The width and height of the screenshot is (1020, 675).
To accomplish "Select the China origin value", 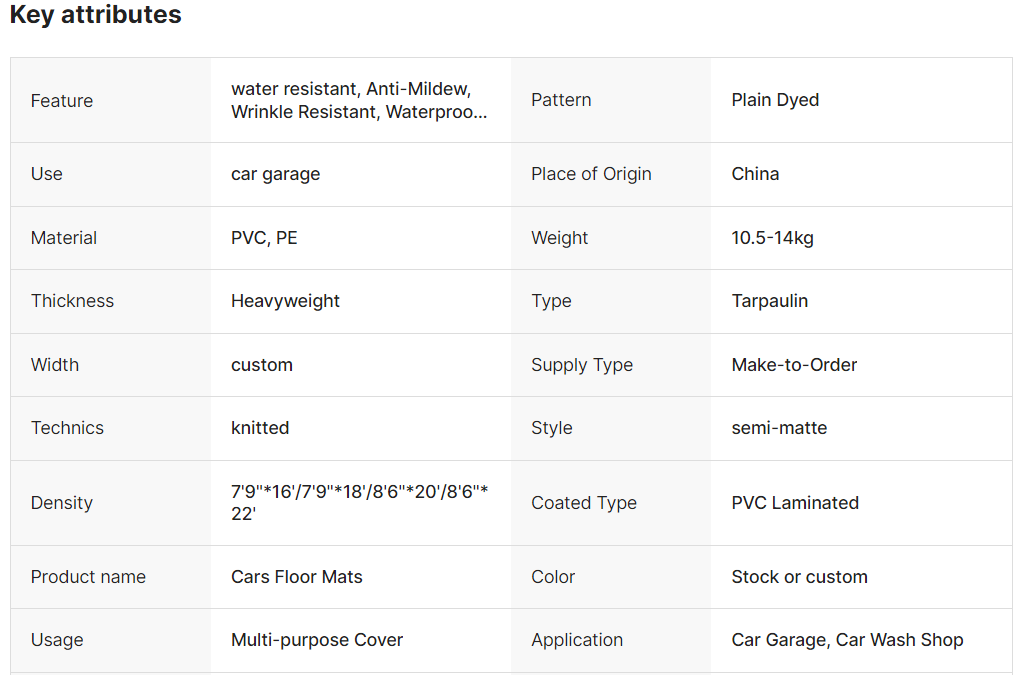I will click(x=755, y=174).
